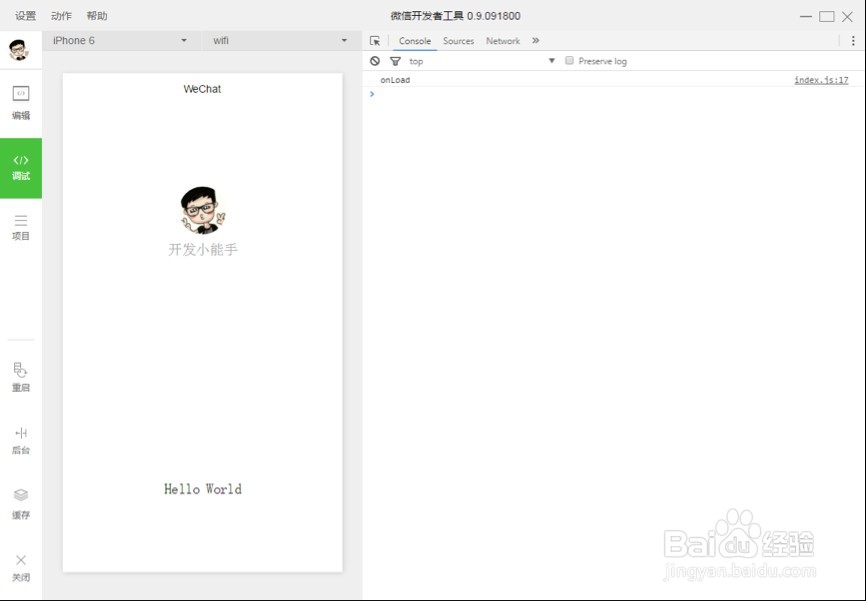Show more DevTools tabs with double chevron

(x=535, y=40)
